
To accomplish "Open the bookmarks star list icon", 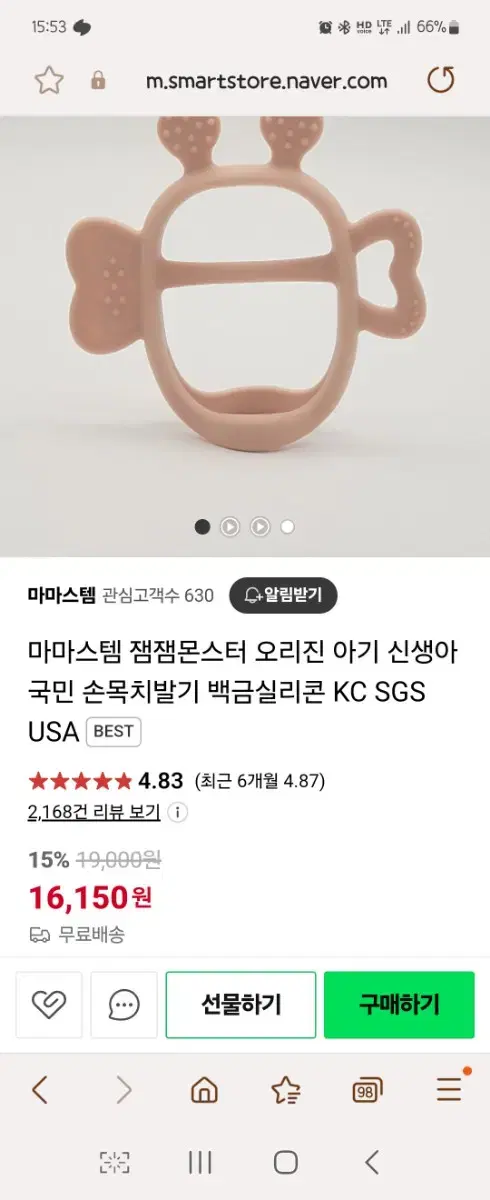I will [x=286, y=1089].
